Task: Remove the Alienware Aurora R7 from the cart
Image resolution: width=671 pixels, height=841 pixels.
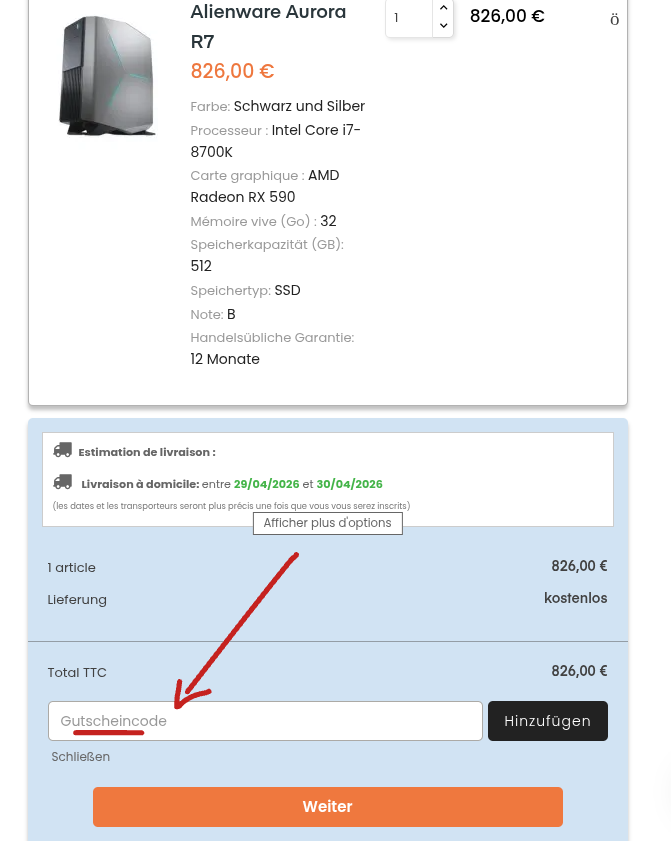Action: pos(614,20)
